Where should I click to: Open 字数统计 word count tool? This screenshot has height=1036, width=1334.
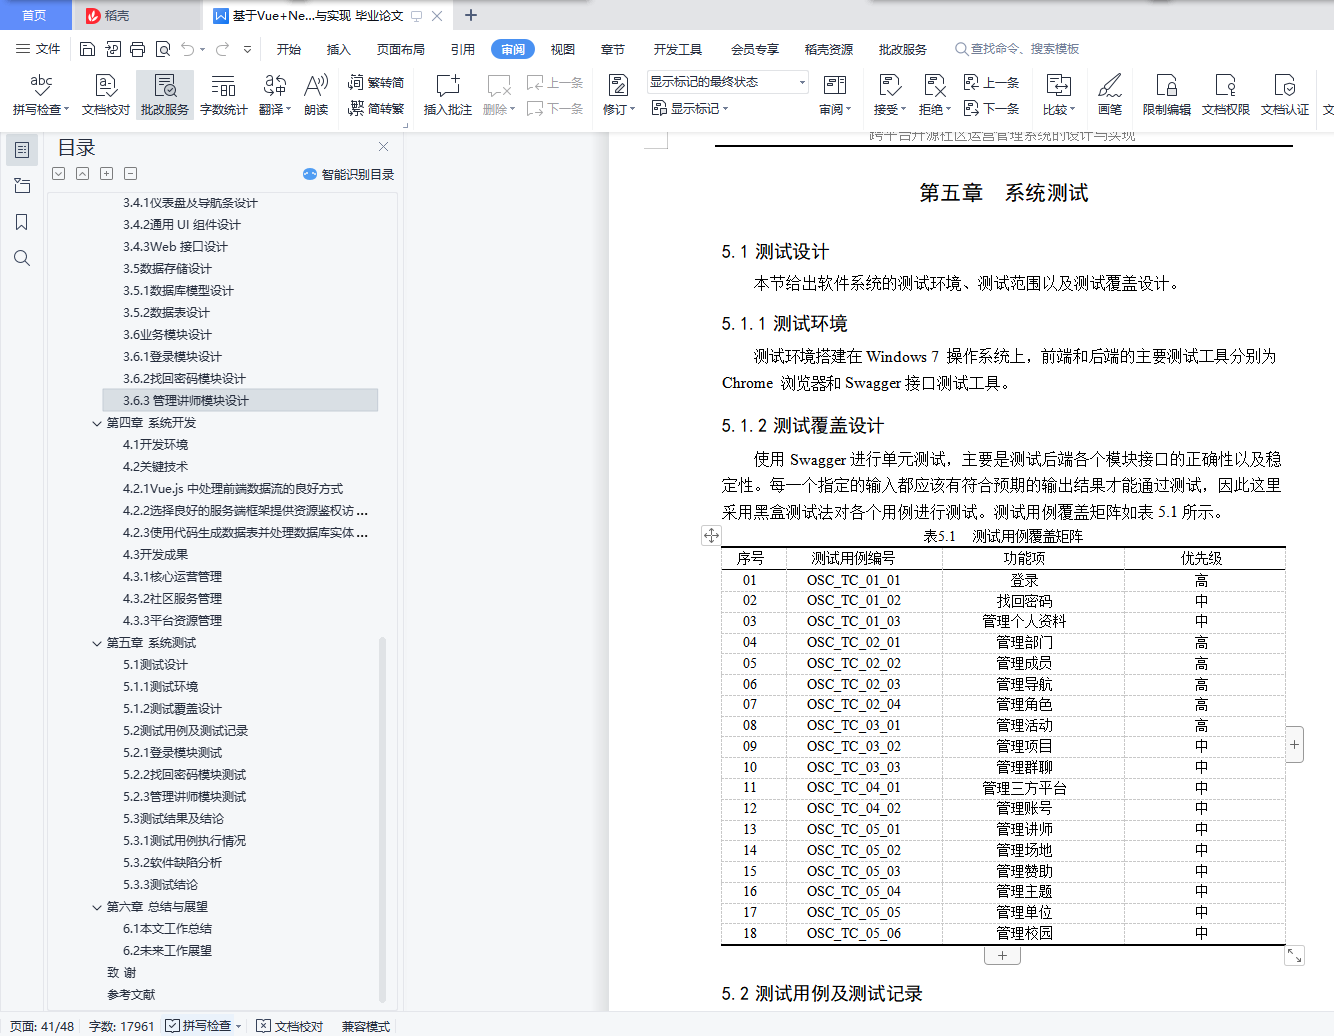pyautogui.click(x=224, y=95)
